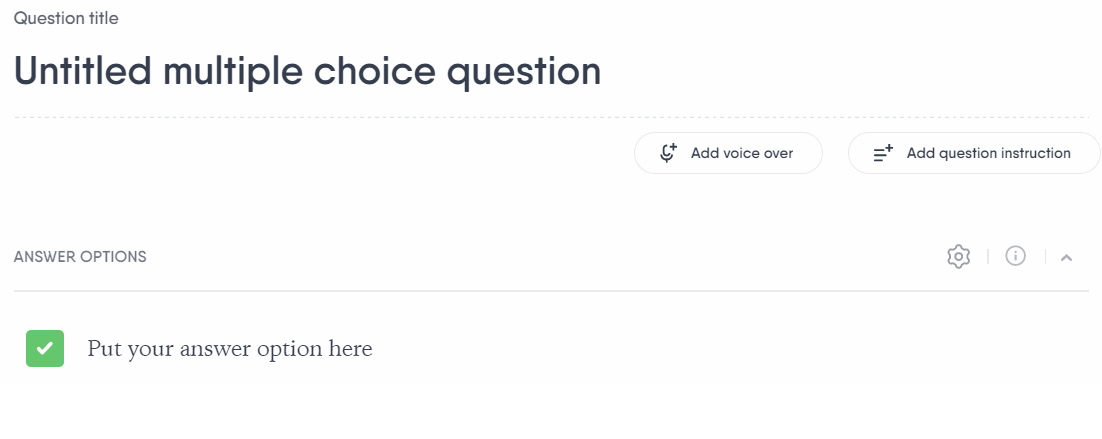
Task: Click the 'Add voice over' text label
Action: [741, 153]
